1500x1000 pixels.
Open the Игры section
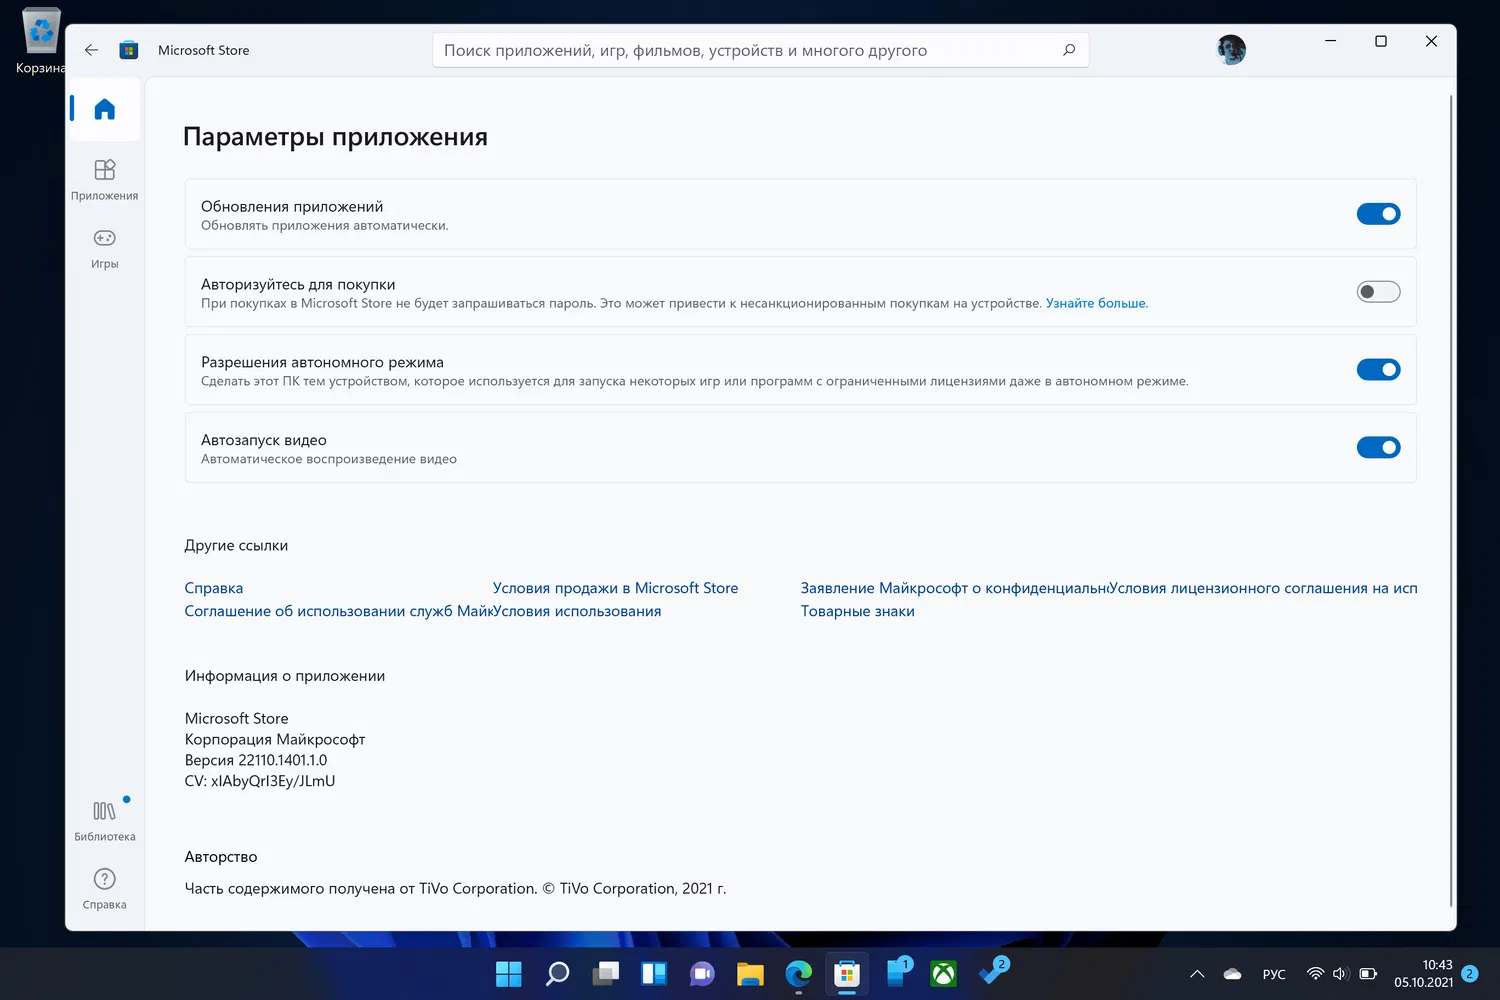pyautogui.click(x=105, y=248)
